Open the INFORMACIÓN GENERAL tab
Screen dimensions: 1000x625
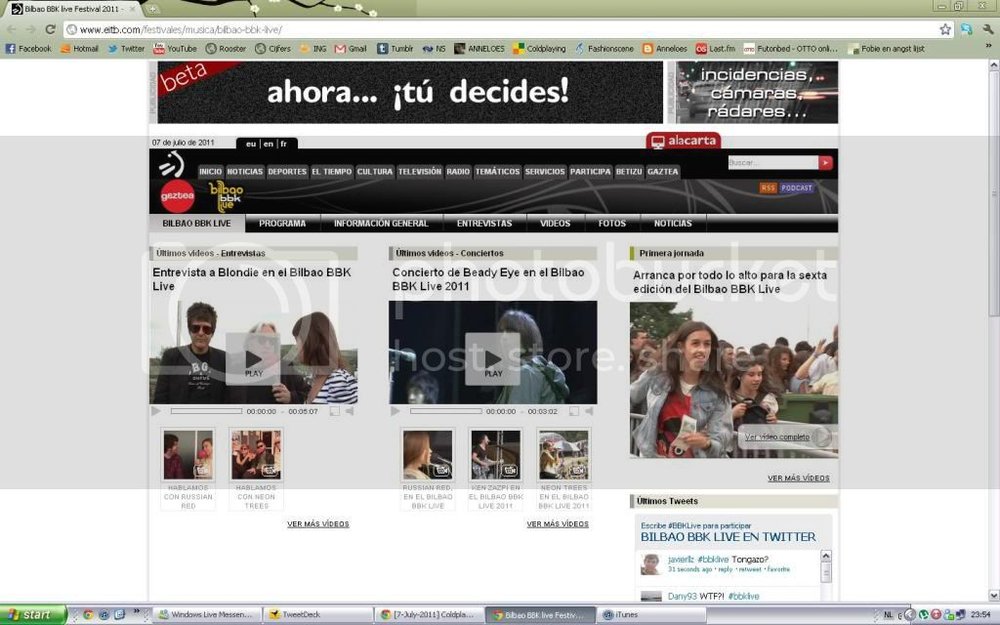[x=381, y=223]
